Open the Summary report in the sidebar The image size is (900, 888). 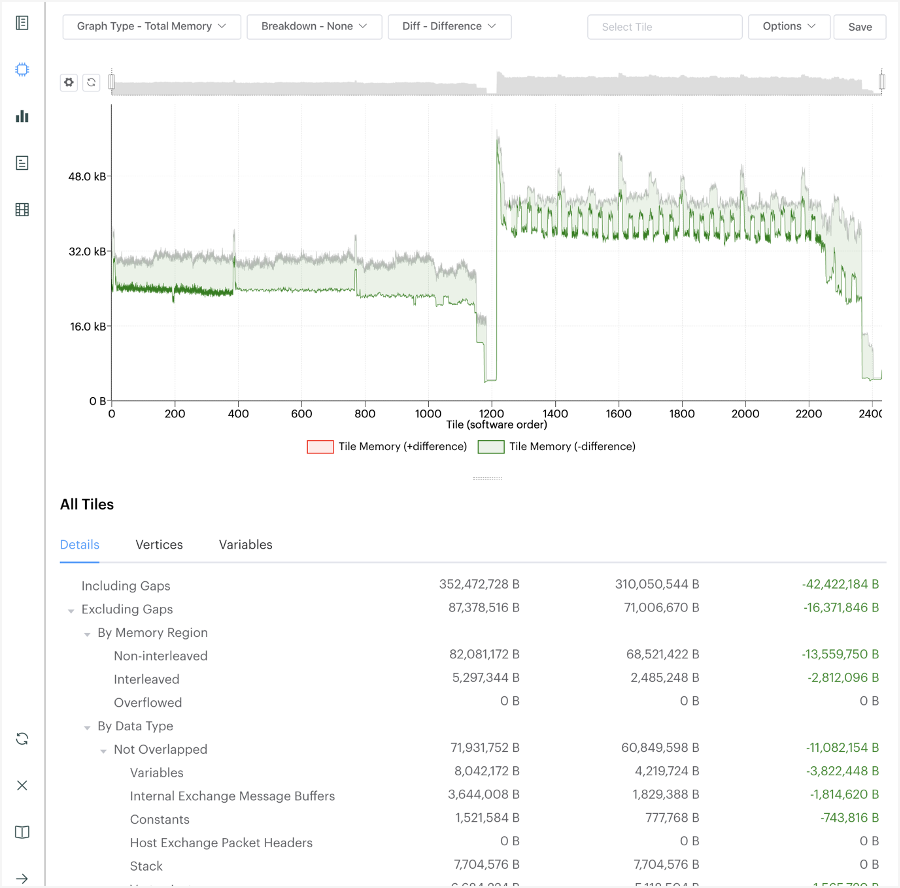click(x=21, y=24)
